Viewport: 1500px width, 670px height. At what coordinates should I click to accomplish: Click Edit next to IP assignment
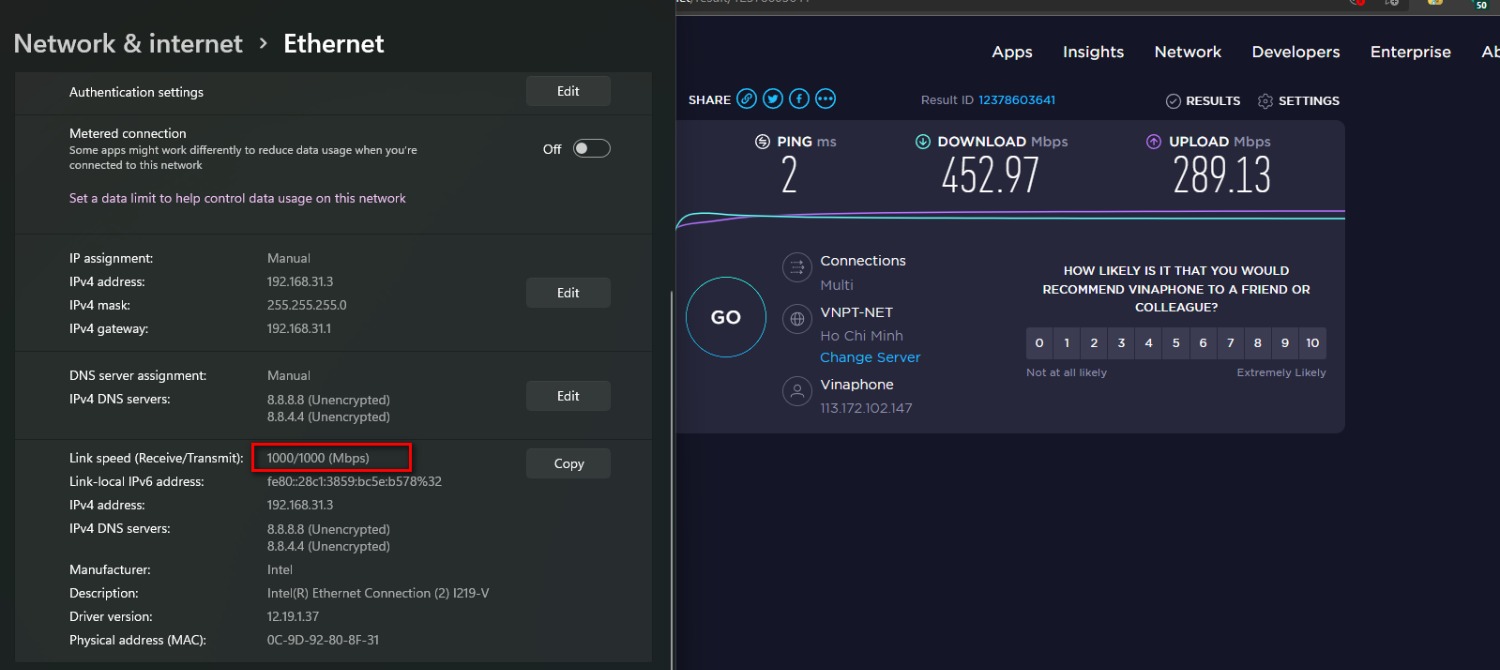click(x=568, y=293)
